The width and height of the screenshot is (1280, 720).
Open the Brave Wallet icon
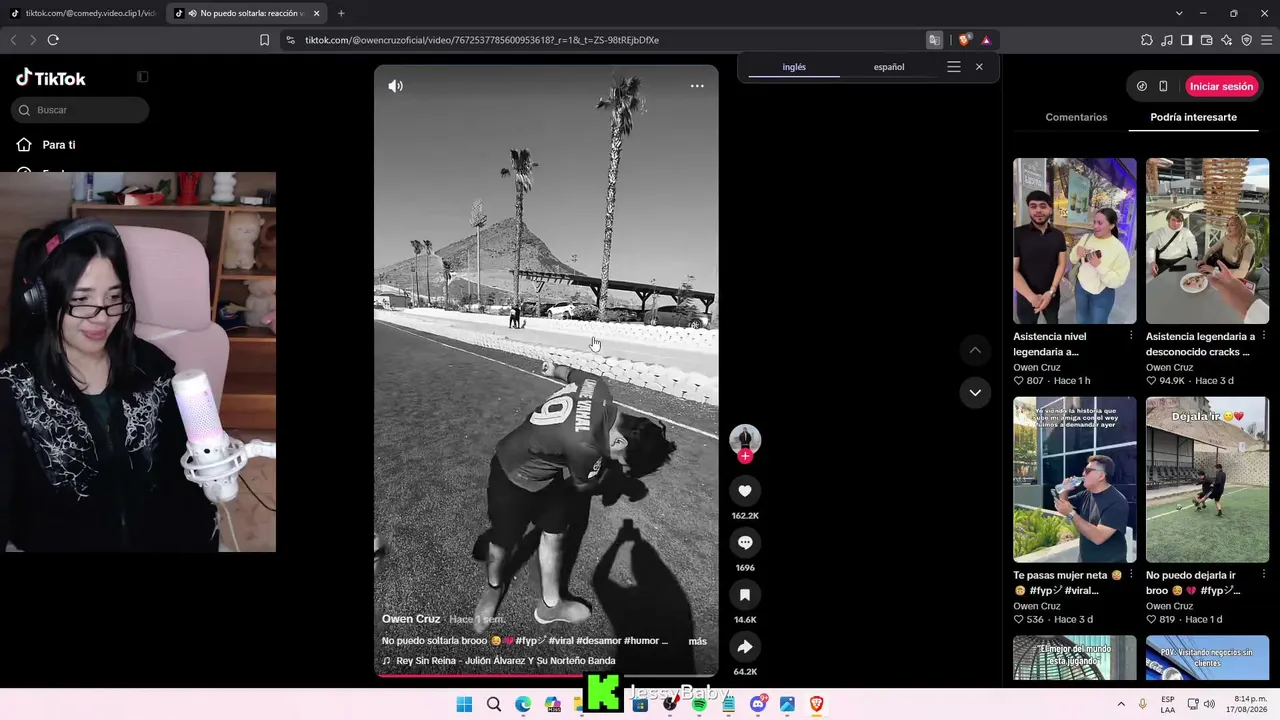[1207, 40]
